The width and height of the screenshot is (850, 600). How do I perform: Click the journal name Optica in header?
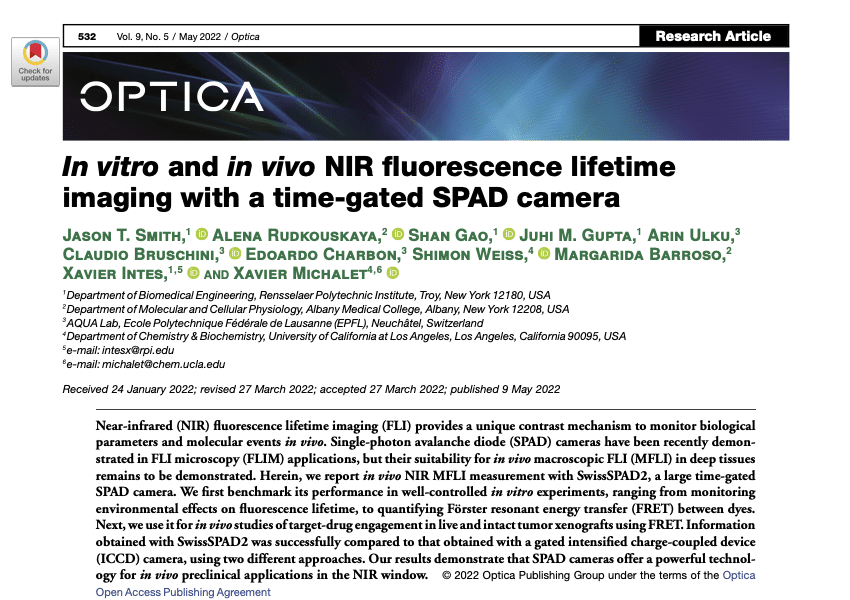[245, 36]
